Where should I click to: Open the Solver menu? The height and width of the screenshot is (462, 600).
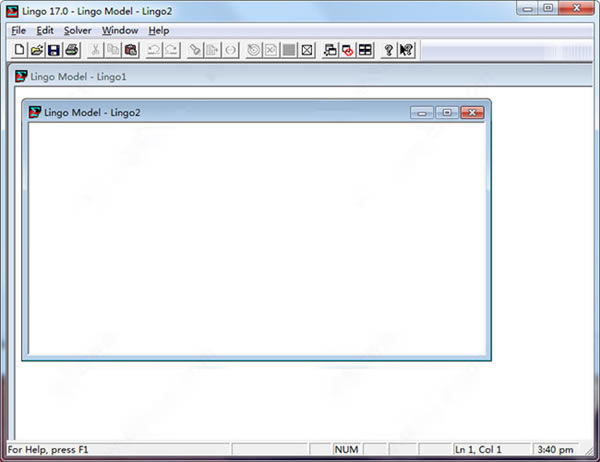tap(78, 30)
